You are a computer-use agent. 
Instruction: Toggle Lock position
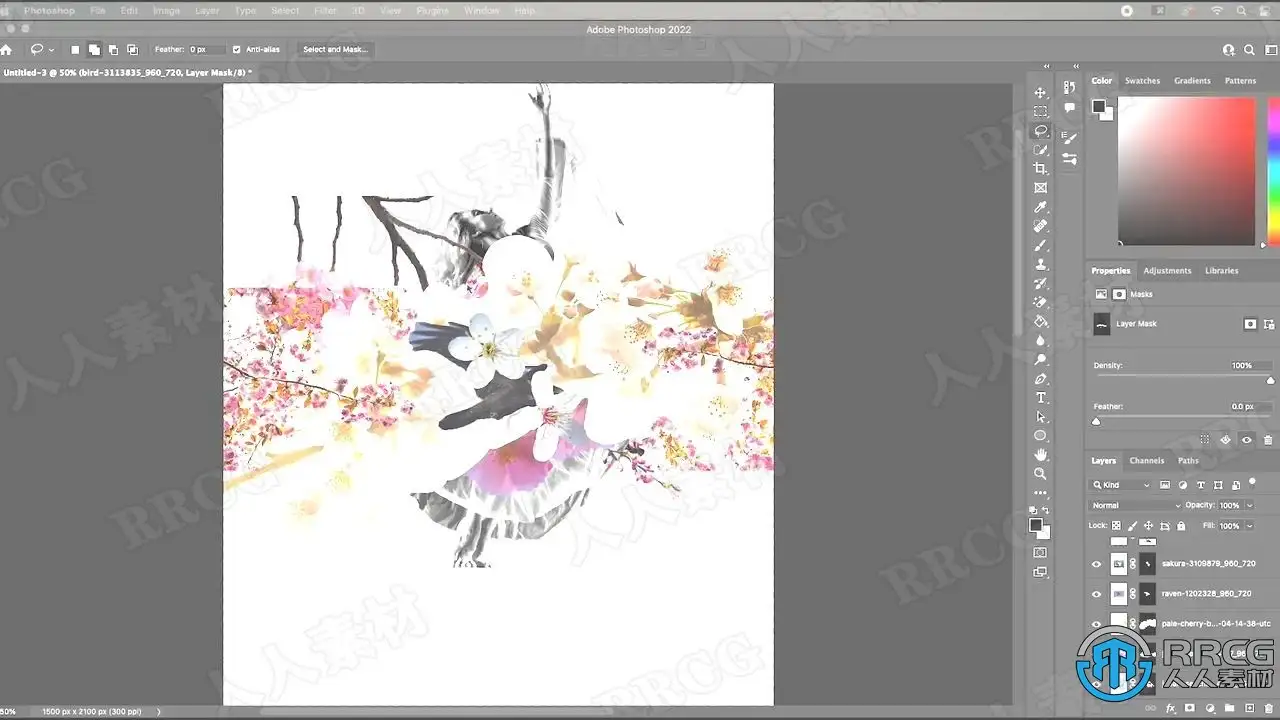click(1149, 526)
